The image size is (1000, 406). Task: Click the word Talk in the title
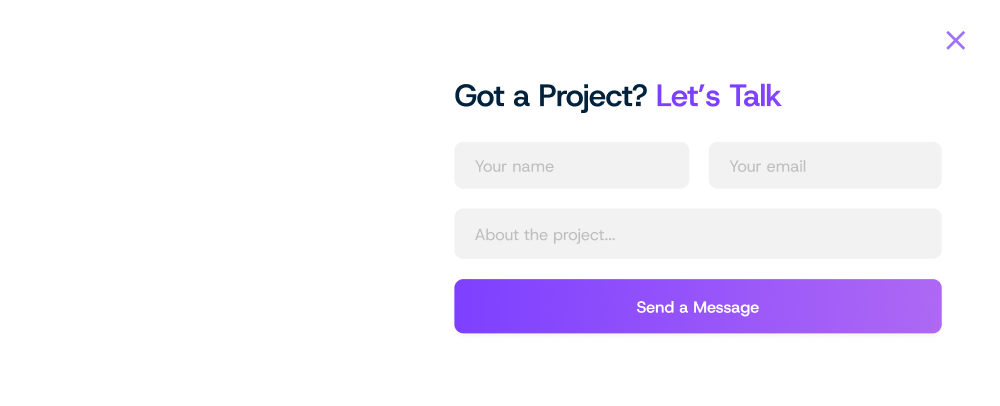(x=755, y=96)
